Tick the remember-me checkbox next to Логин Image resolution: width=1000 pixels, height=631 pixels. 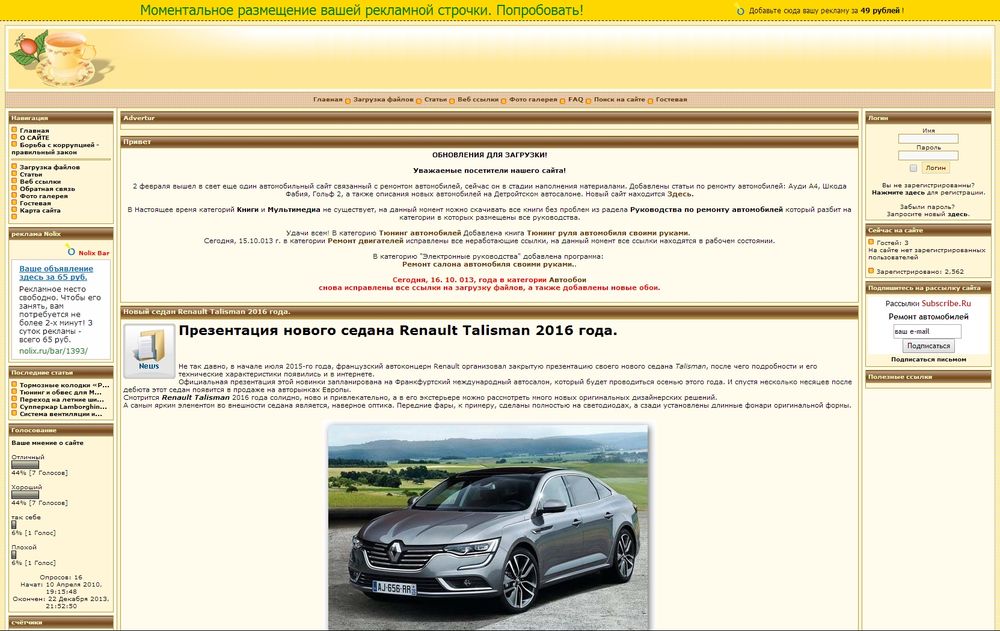pos(913,168)
